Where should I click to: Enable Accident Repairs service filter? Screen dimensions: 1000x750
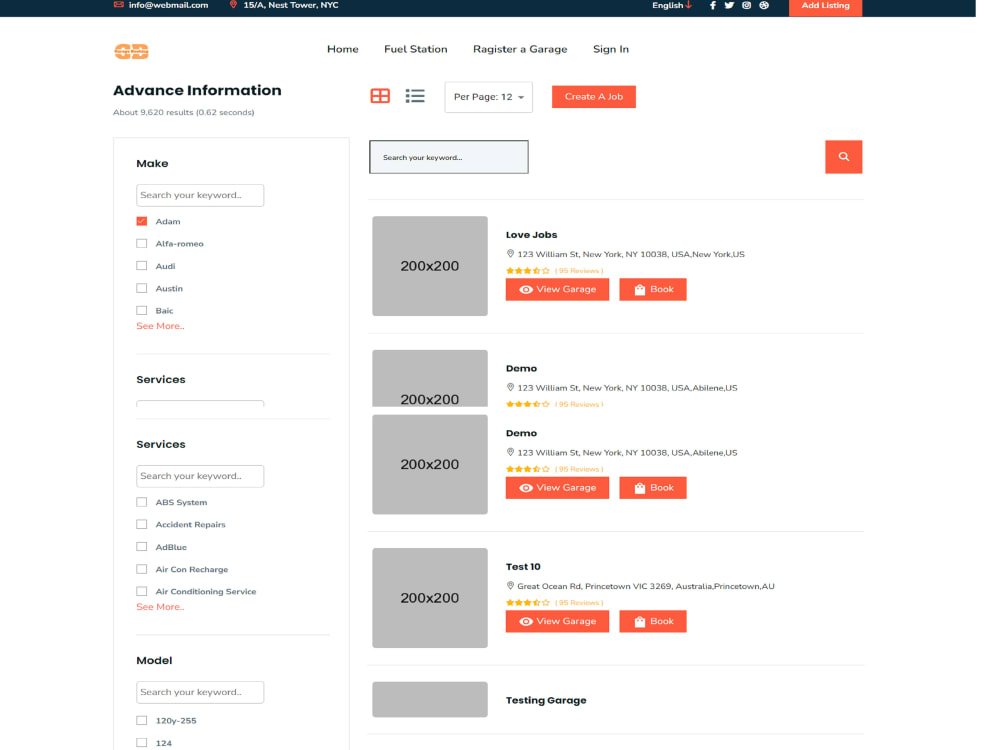point(142,524)
